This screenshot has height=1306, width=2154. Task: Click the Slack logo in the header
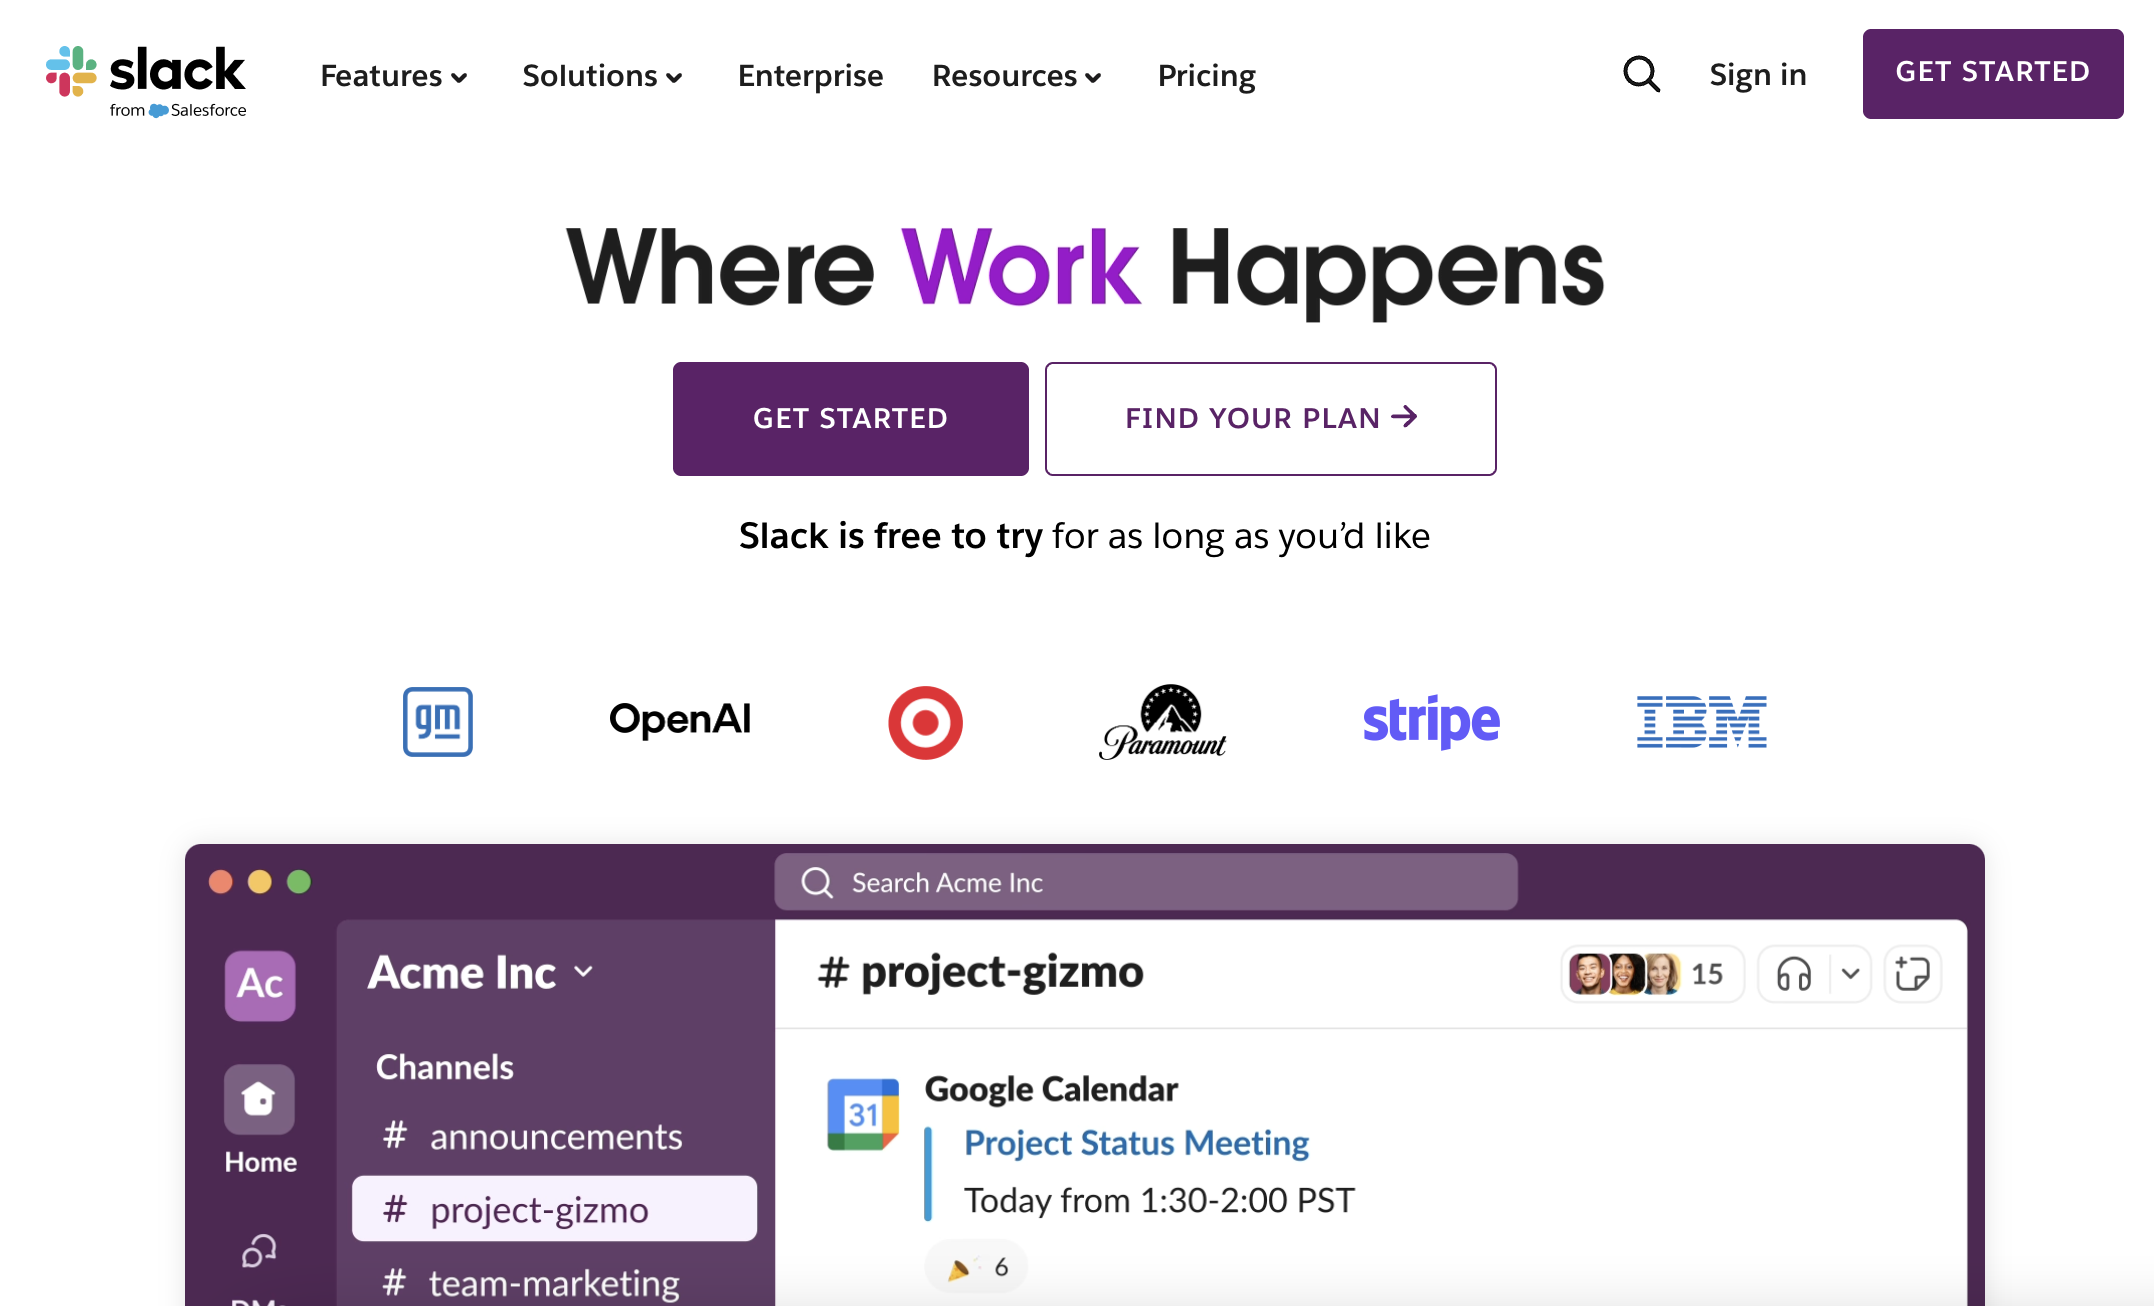[146, 81]
